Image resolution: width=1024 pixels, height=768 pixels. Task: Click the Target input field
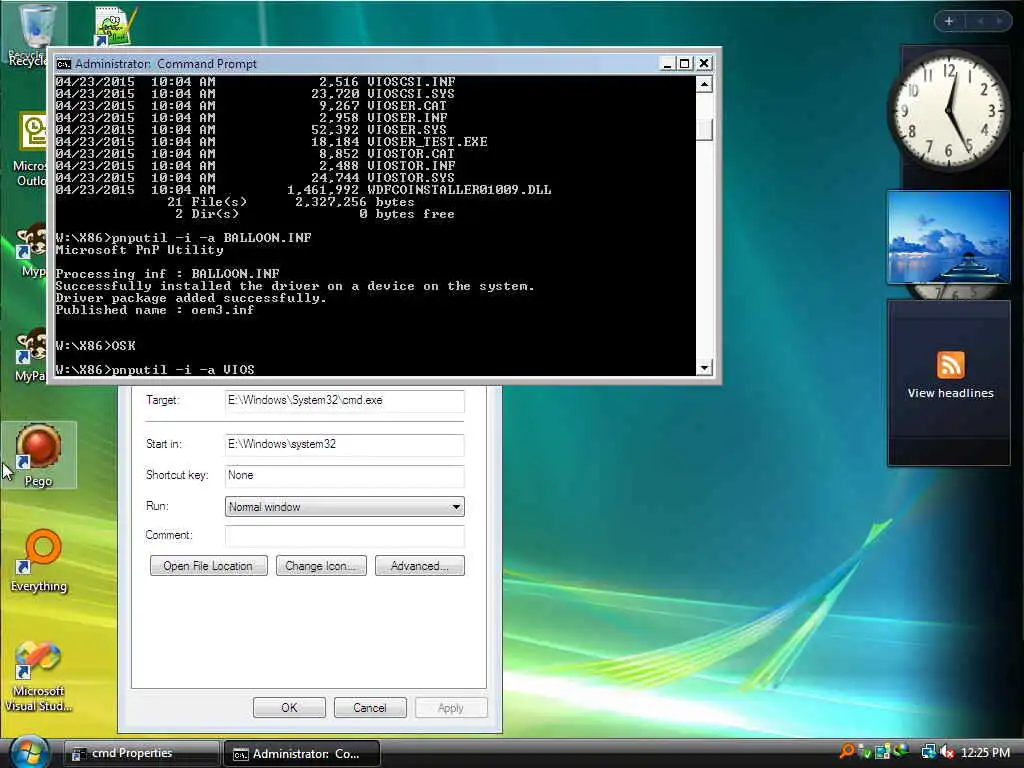point(344,400)
